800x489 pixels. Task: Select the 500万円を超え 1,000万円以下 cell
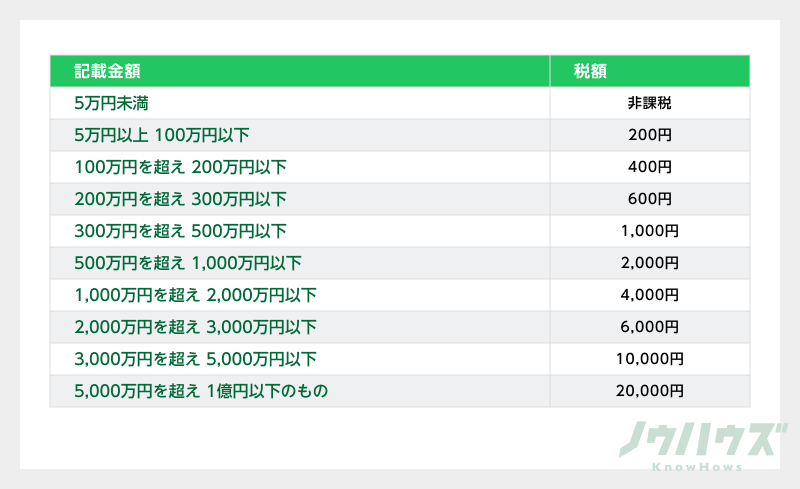[x=188, y=263]
